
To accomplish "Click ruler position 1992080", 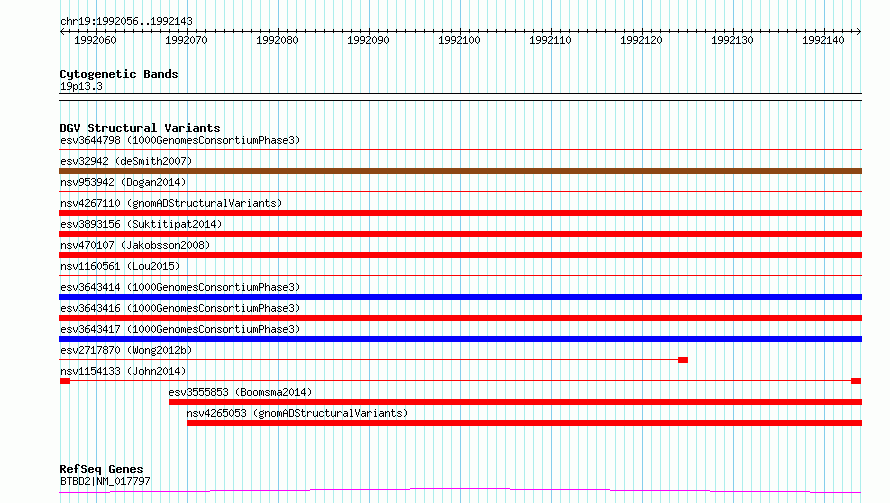I will click(277, 40).
